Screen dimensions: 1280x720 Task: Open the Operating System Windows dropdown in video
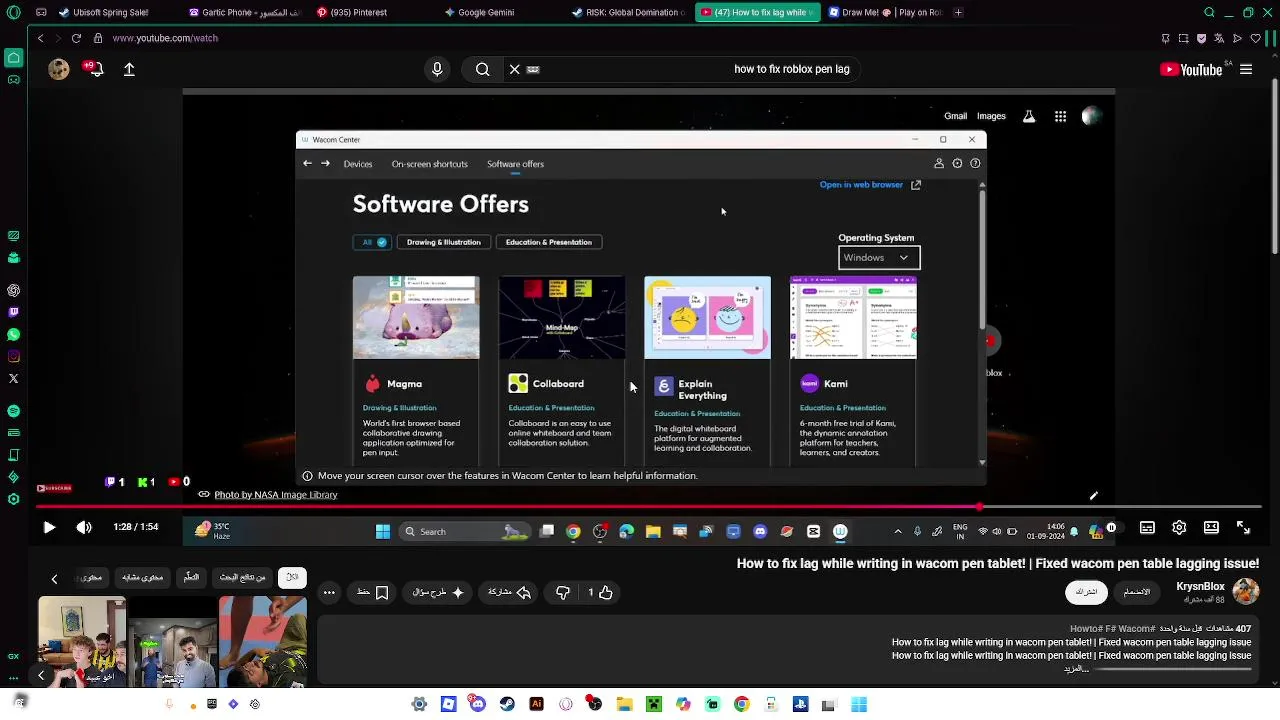point(879,258)
